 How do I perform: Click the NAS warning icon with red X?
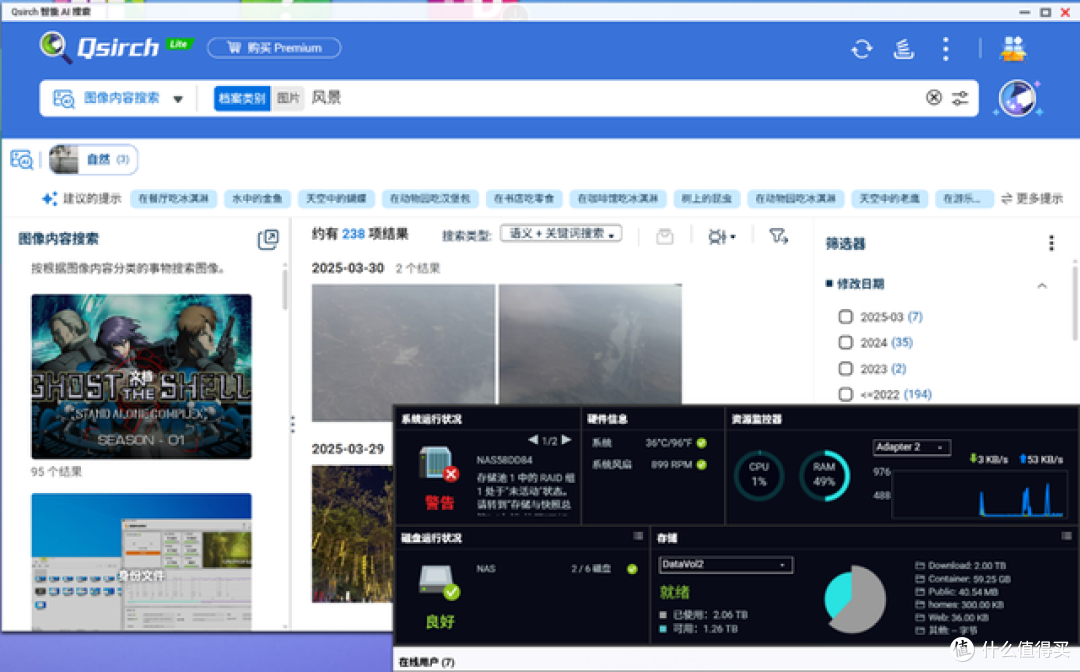[x=438, y=463]
